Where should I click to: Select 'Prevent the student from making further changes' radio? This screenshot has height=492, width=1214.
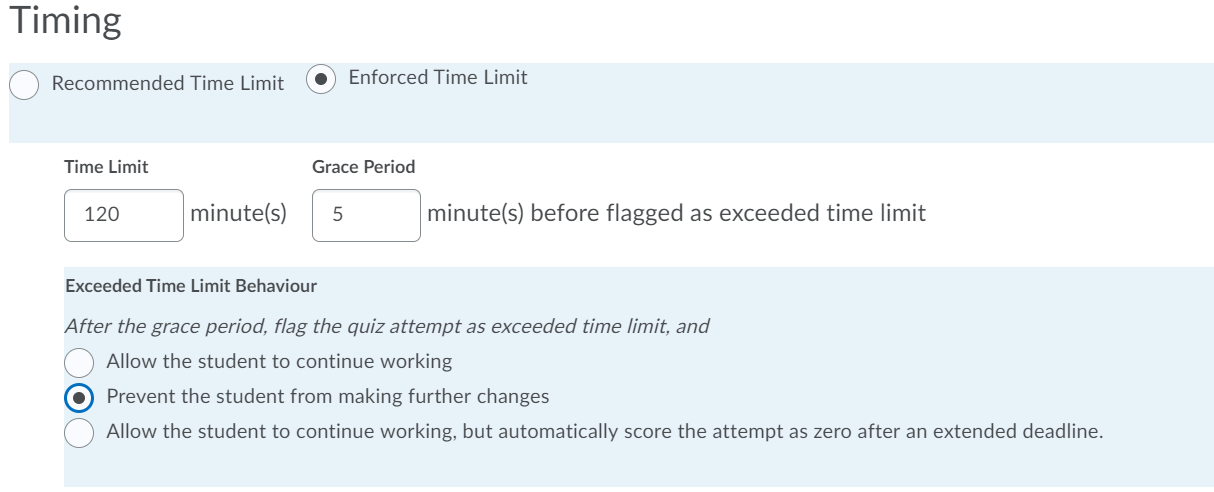(79, 397)
